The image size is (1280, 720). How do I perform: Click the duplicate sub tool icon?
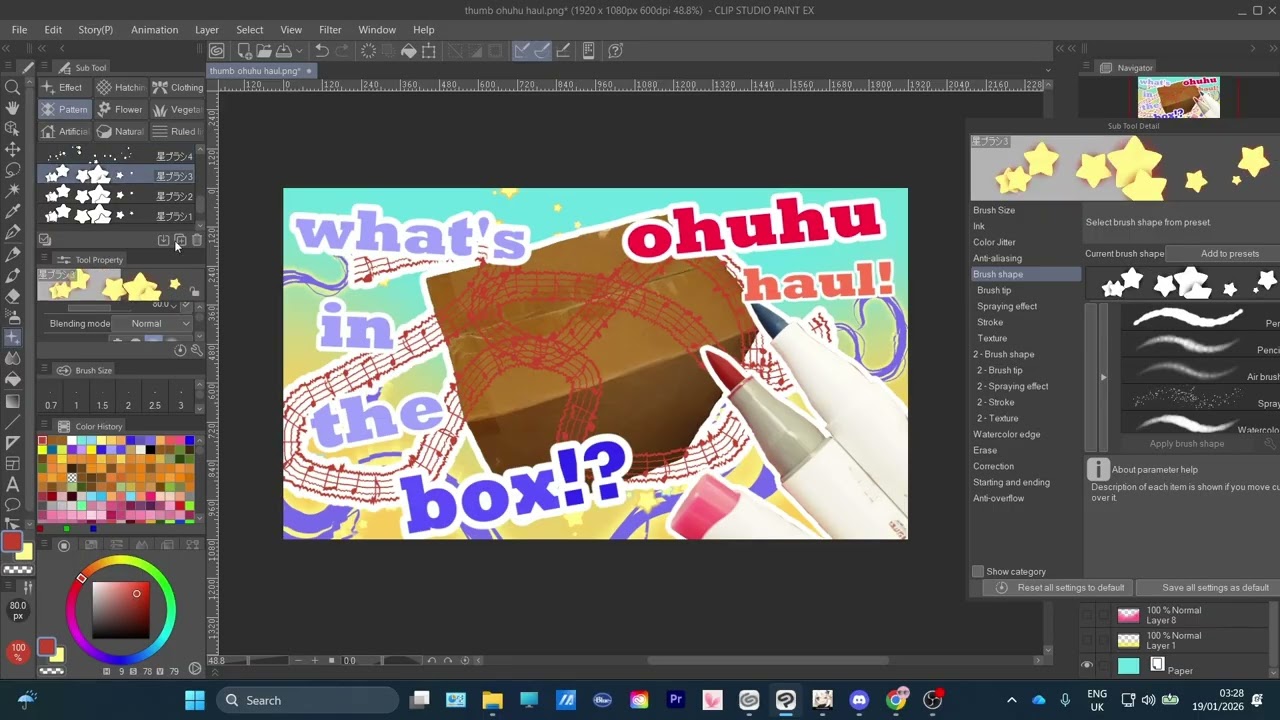(x=180, y=240)
